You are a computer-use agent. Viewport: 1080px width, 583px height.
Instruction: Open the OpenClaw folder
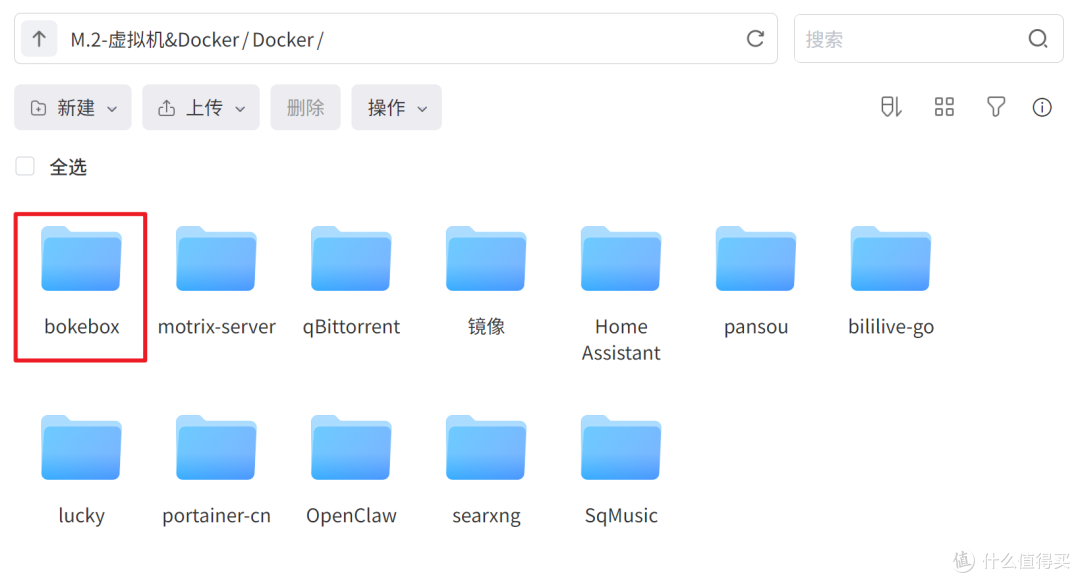click(x=351, y=448)
